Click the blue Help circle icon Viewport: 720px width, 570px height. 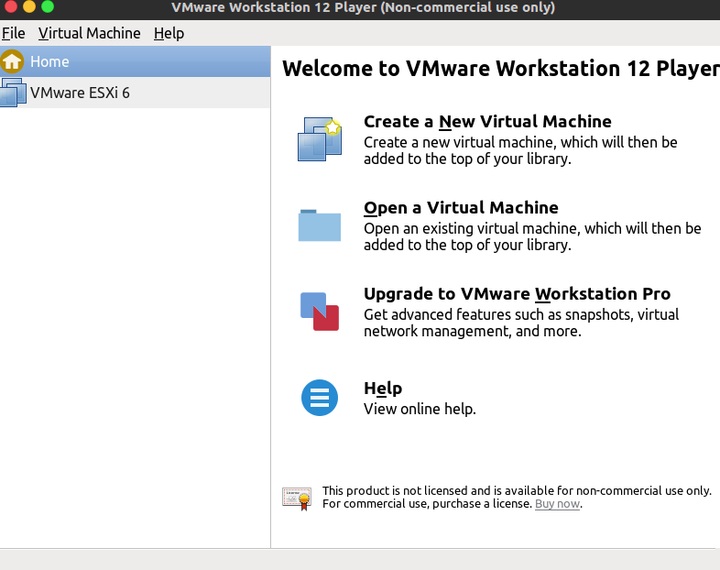[x=320, y=397]
